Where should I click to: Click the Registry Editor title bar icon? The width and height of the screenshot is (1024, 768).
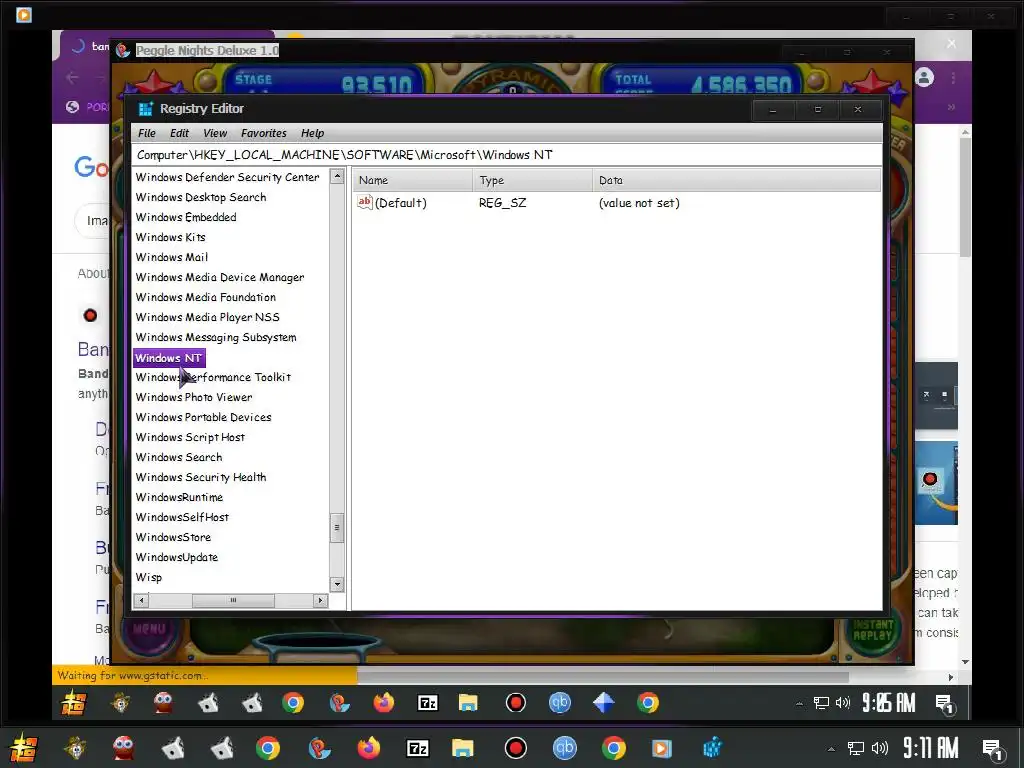click(145, 109)
